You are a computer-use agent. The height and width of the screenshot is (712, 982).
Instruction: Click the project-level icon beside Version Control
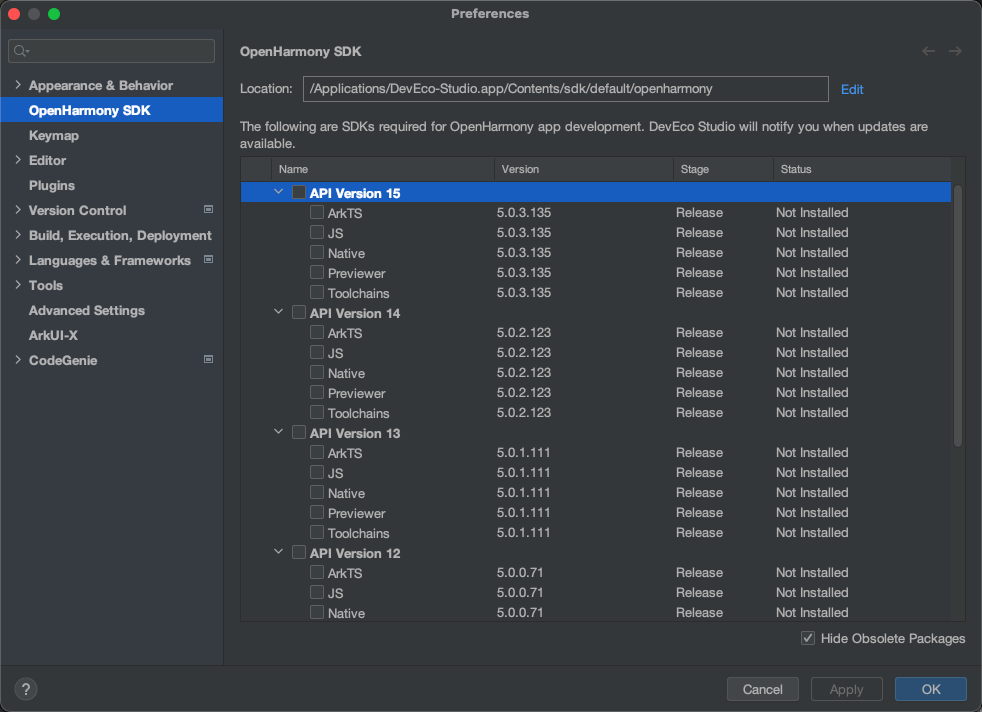tap(209, 210)
